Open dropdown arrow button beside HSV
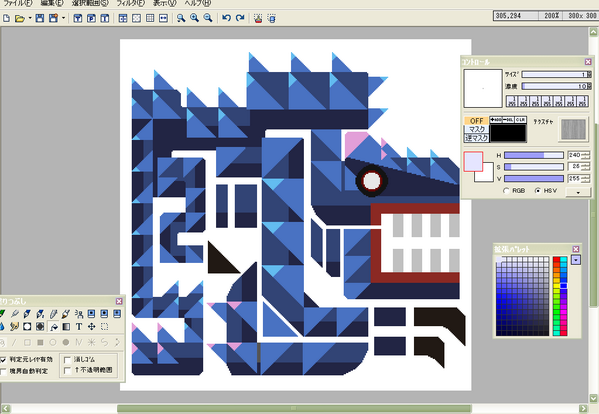599x414 pixels. [578, 192]
